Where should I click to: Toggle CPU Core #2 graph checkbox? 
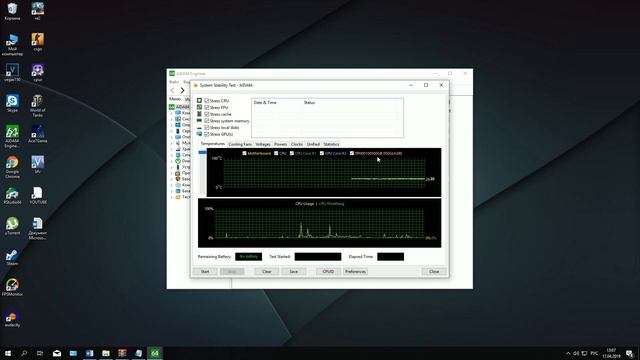pyautogui.click(x=322, y=153)
